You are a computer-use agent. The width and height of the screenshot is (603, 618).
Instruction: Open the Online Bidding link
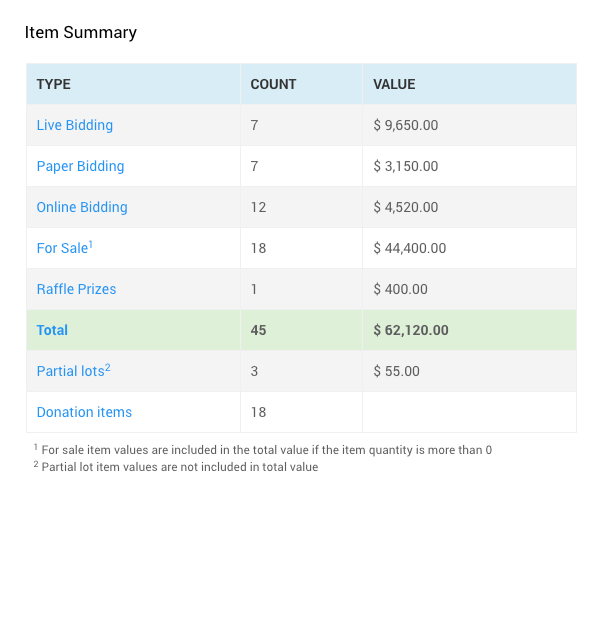click(82, 207)
